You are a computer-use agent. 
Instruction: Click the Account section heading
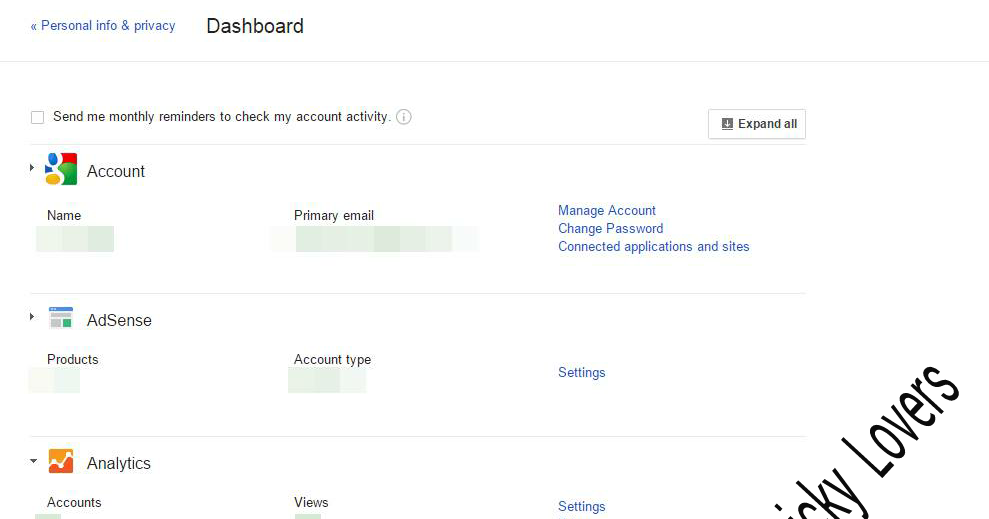(x=116, y=171)
